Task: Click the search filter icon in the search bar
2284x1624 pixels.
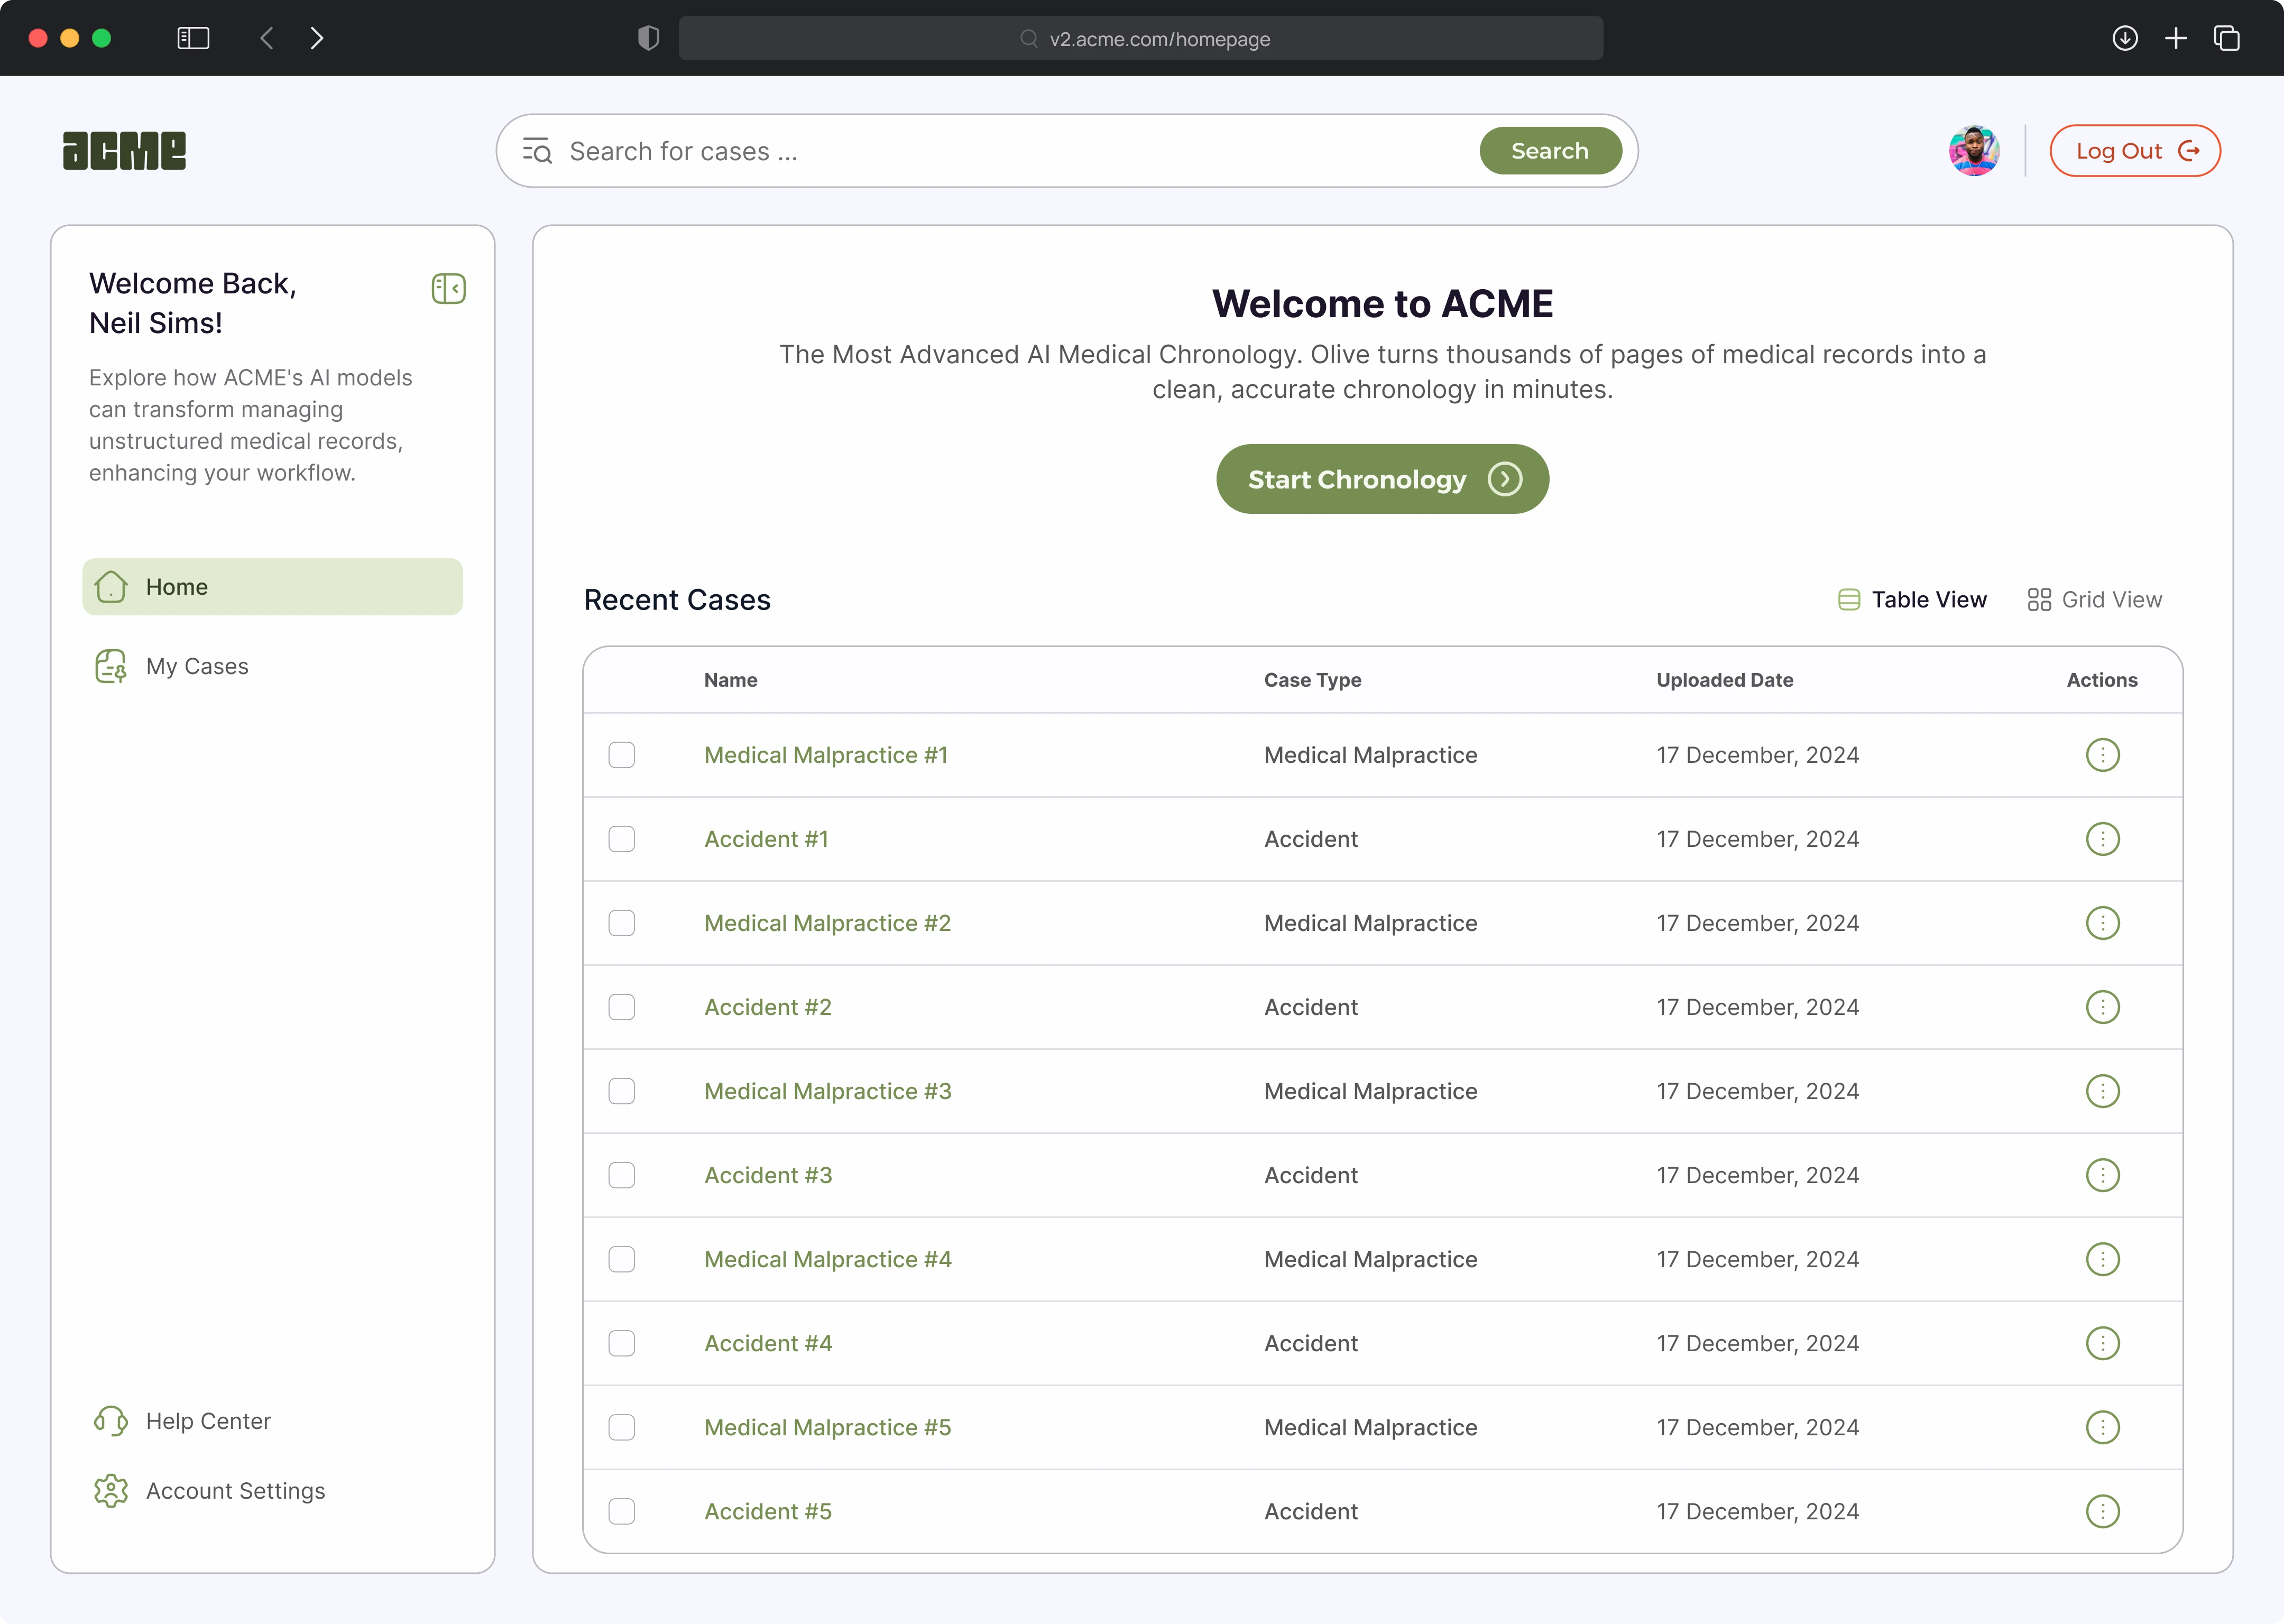Action: point(537,151)
